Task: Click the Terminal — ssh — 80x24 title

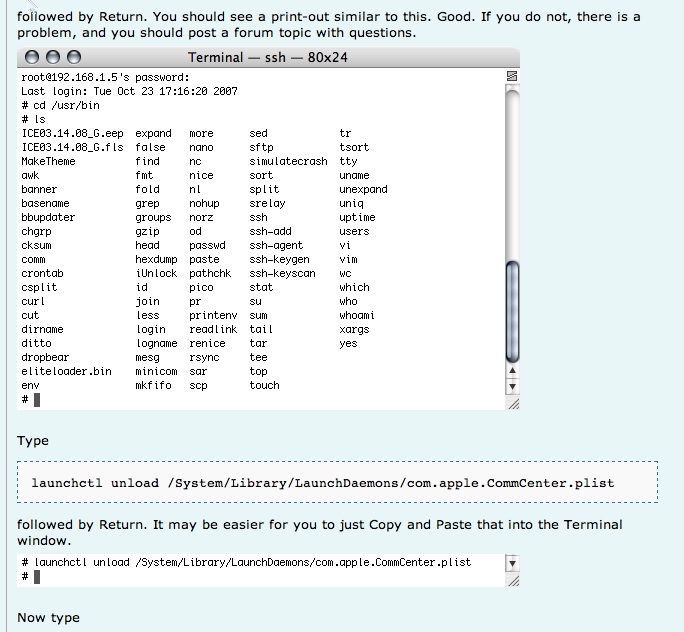Action: 267,58
